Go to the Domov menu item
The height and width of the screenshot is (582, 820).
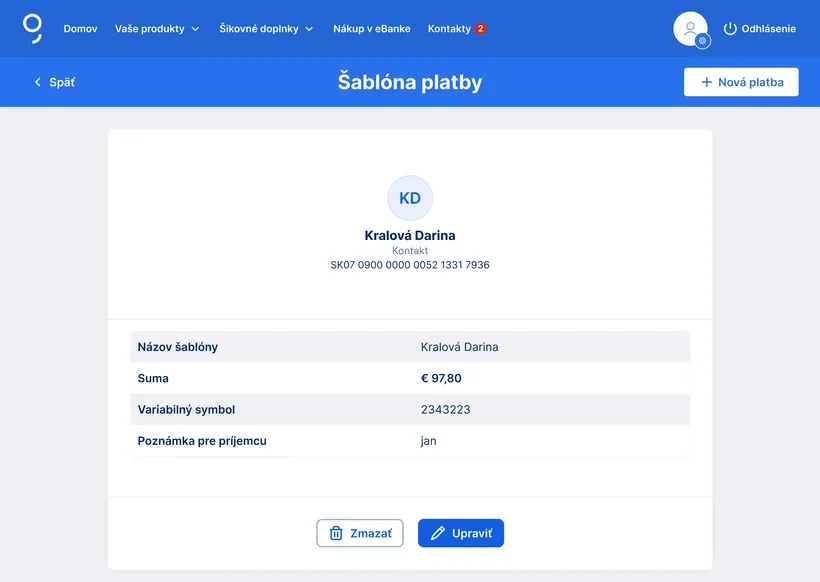click(x=80, y=29)
